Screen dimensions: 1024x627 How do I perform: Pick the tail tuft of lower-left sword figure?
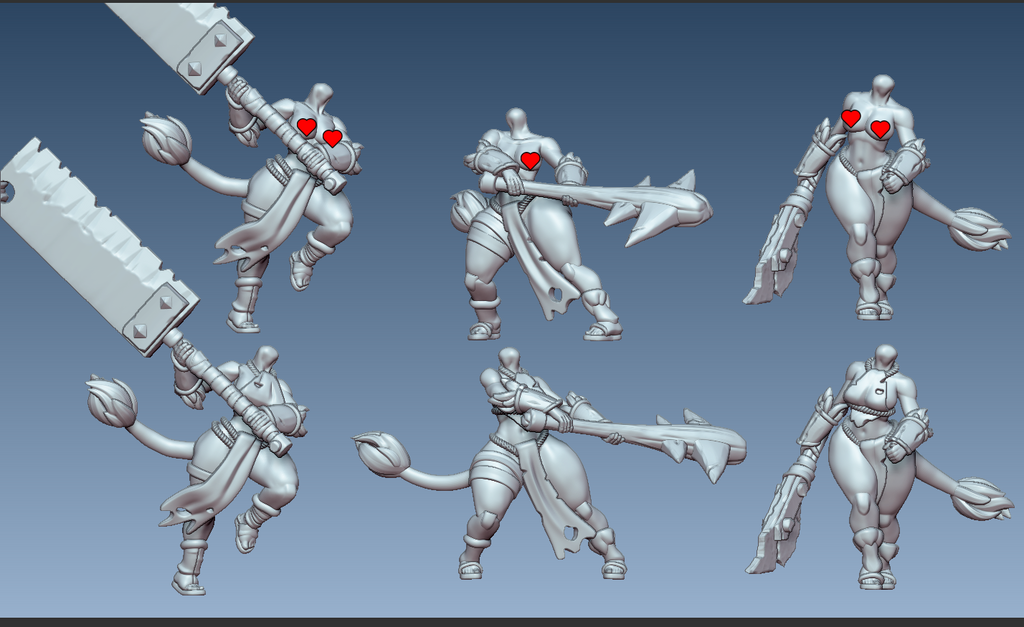(x=110, y=402)
